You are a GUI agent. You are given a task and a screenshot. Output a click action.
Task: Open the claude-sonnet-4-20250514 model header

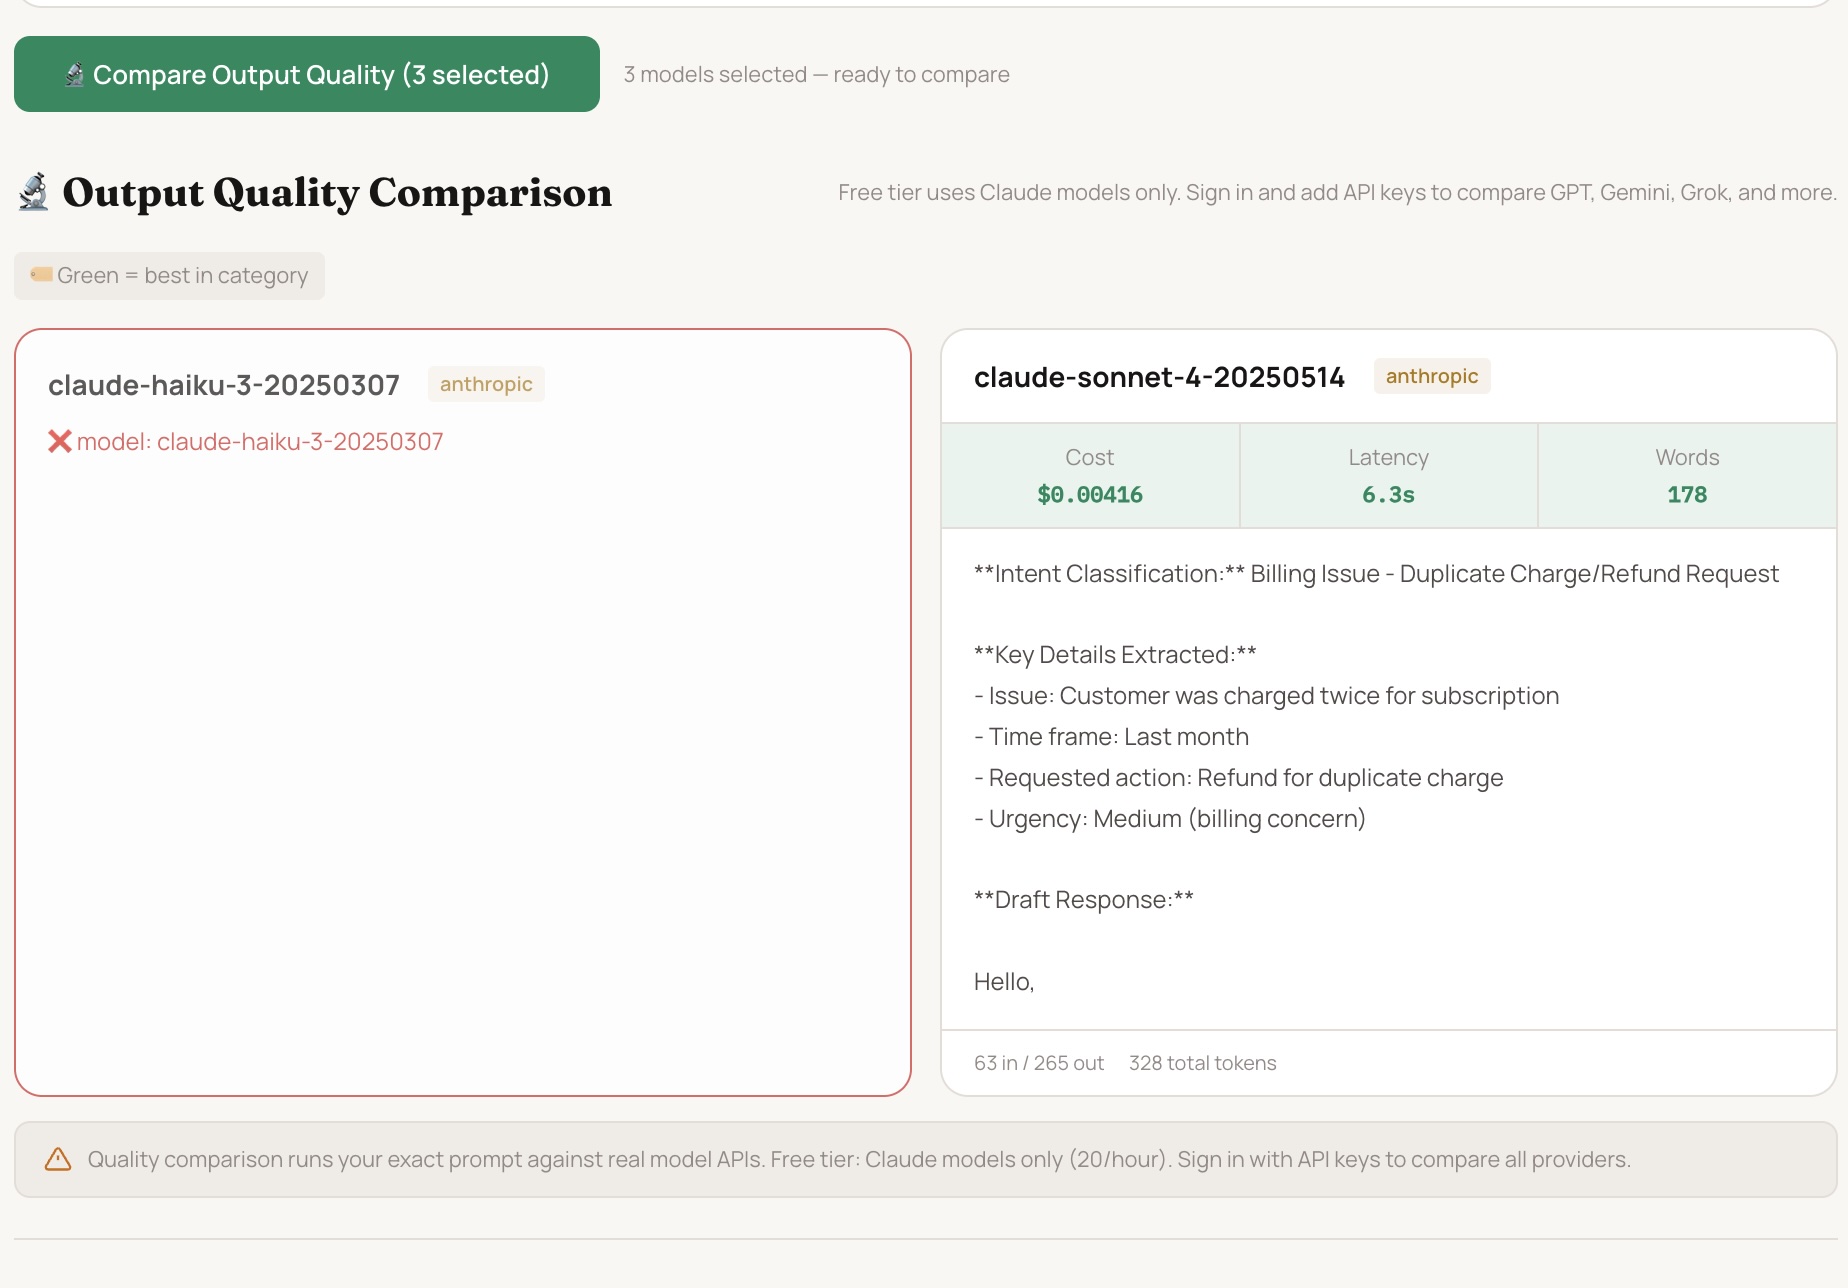click(x=1160, y=376)
